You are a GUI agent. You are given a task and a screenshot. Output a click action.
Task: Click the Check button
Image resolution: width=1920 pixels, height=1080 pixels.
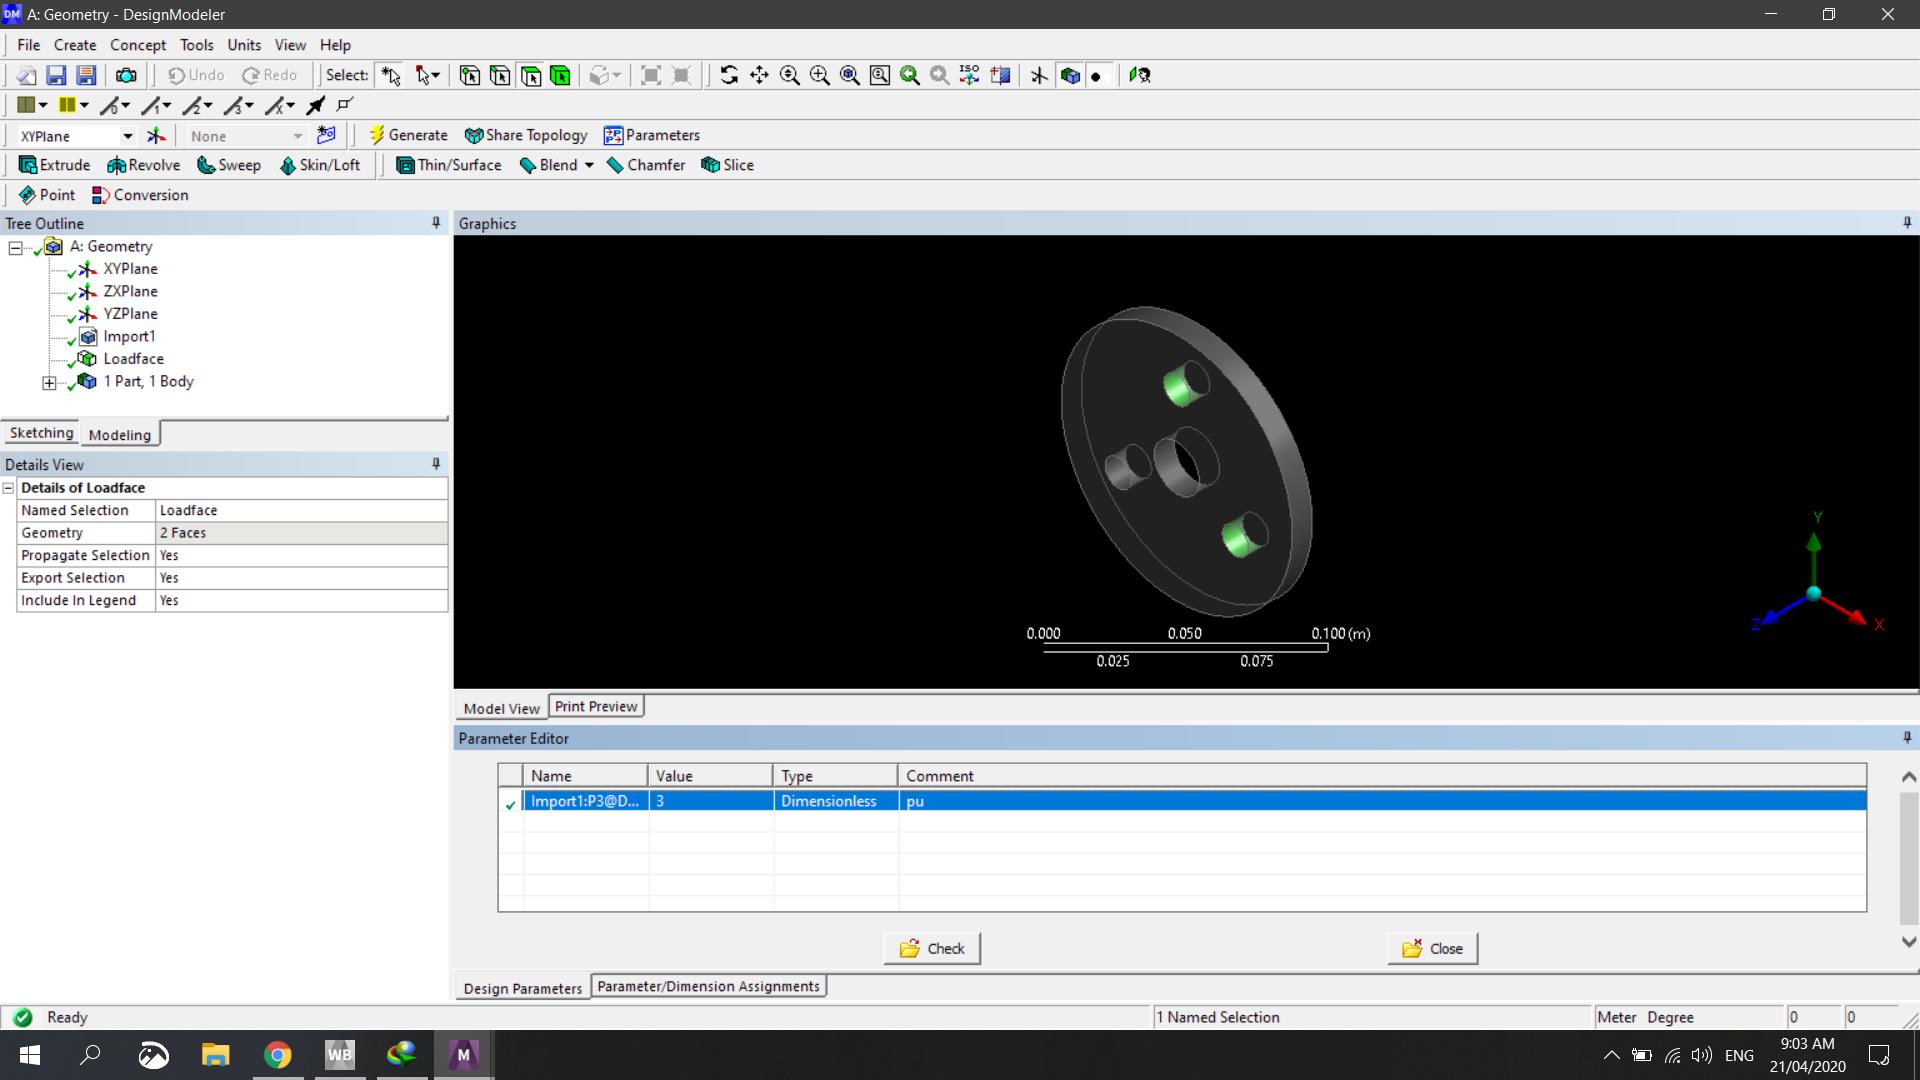931,948
